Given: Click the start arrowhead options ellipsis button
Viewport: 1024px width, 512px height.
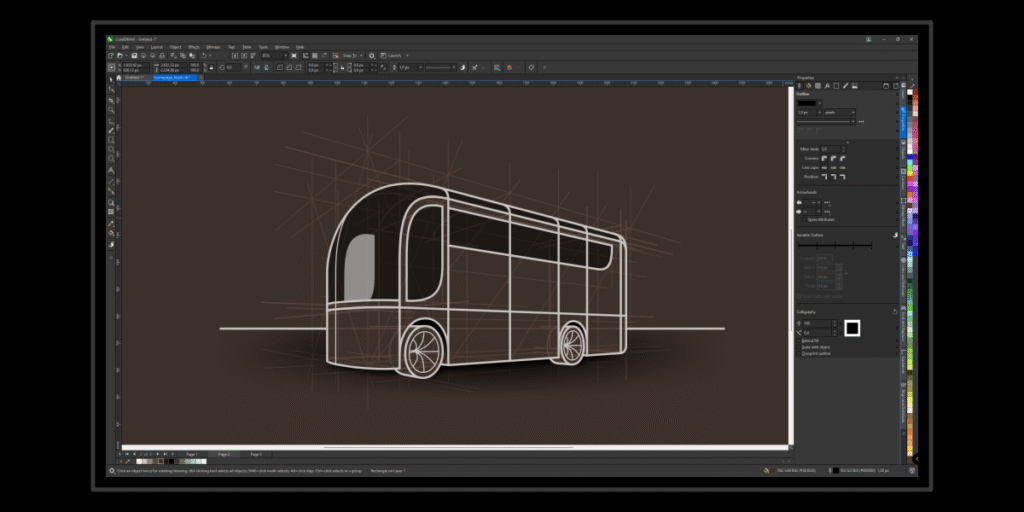Looking at the screenshot, I should (827, 202).
